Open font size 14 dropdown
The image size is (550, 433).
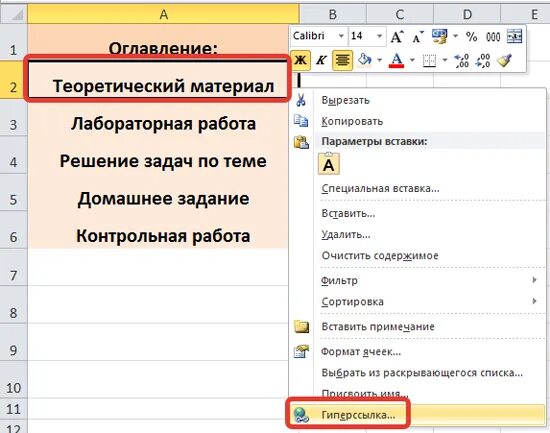pyautogui.click(x=379, y=36)
